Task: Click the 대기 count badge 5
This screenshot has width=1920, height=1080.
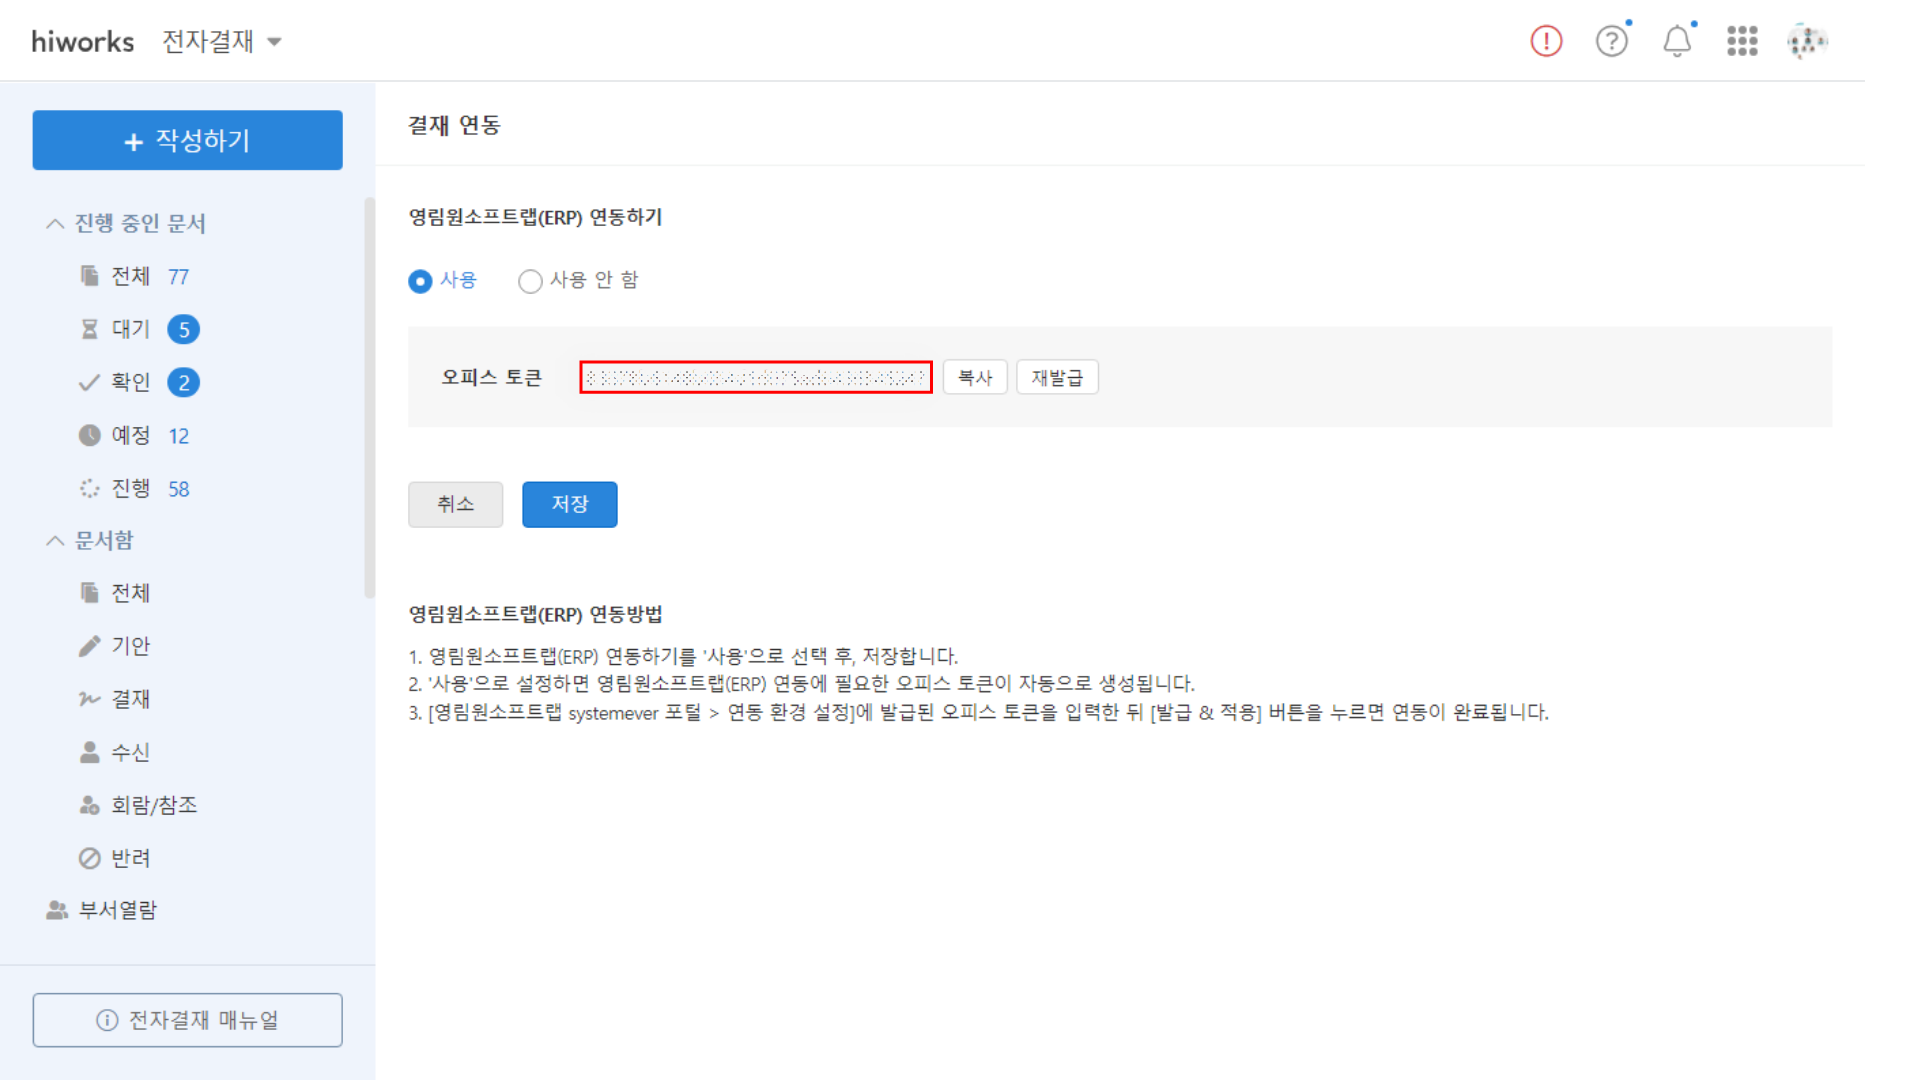Action: (183, 329)
